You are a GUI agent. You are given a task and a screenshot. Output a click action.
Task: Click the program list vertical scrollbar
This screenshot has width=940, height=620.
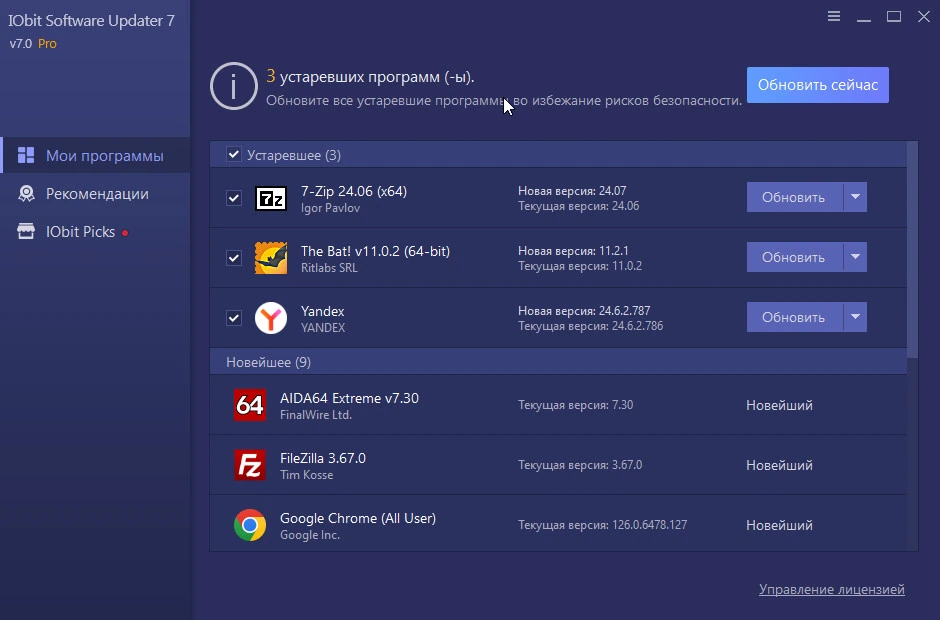click(x=912, y=249)
